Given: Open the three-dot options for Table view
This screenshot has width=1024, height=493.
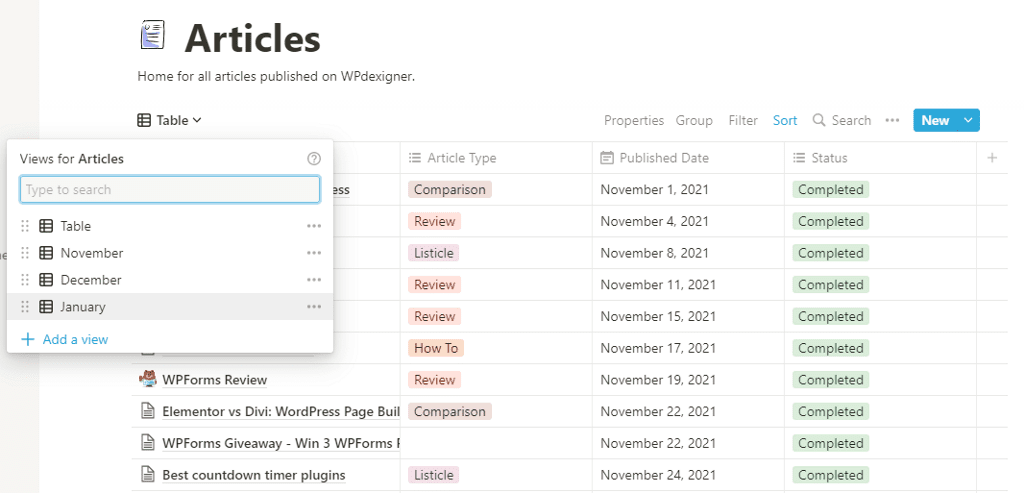Looking at the screenshot, I should 314,226.
